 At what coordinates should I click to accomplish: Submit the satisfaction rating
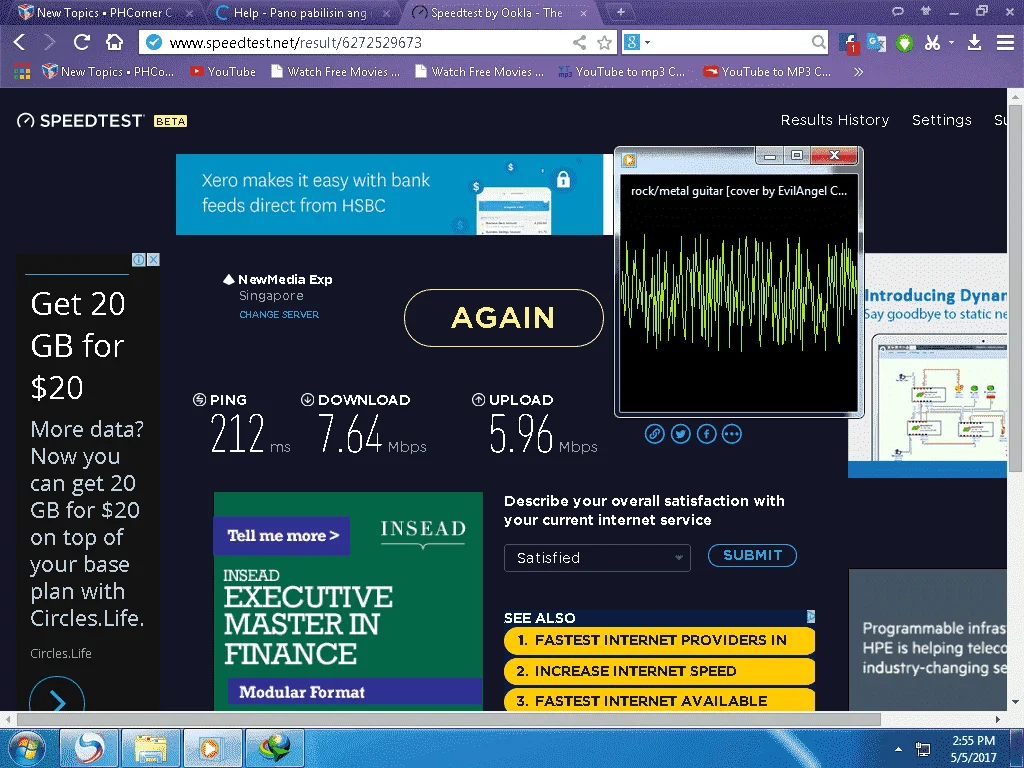[752, 555]
